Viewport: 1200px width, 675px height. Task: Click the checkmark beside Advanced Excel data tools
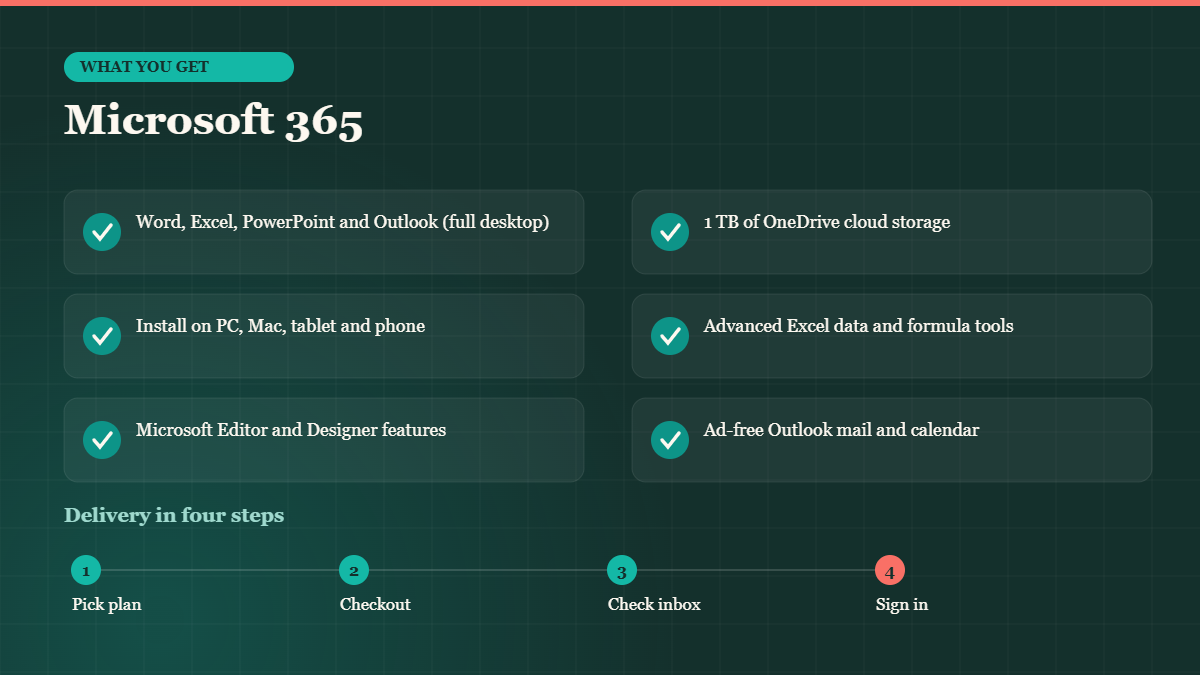(x=670, y=336)
